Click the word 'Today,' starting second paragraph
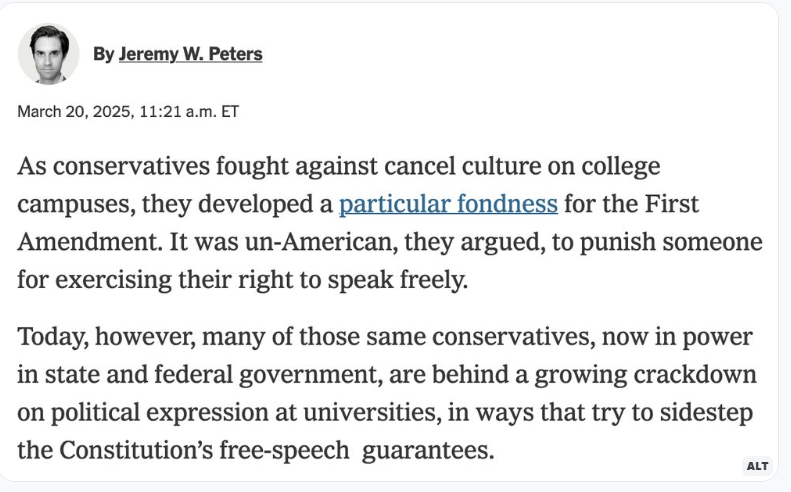The height and width of the screenshot is (492, 791). [53, 337]
